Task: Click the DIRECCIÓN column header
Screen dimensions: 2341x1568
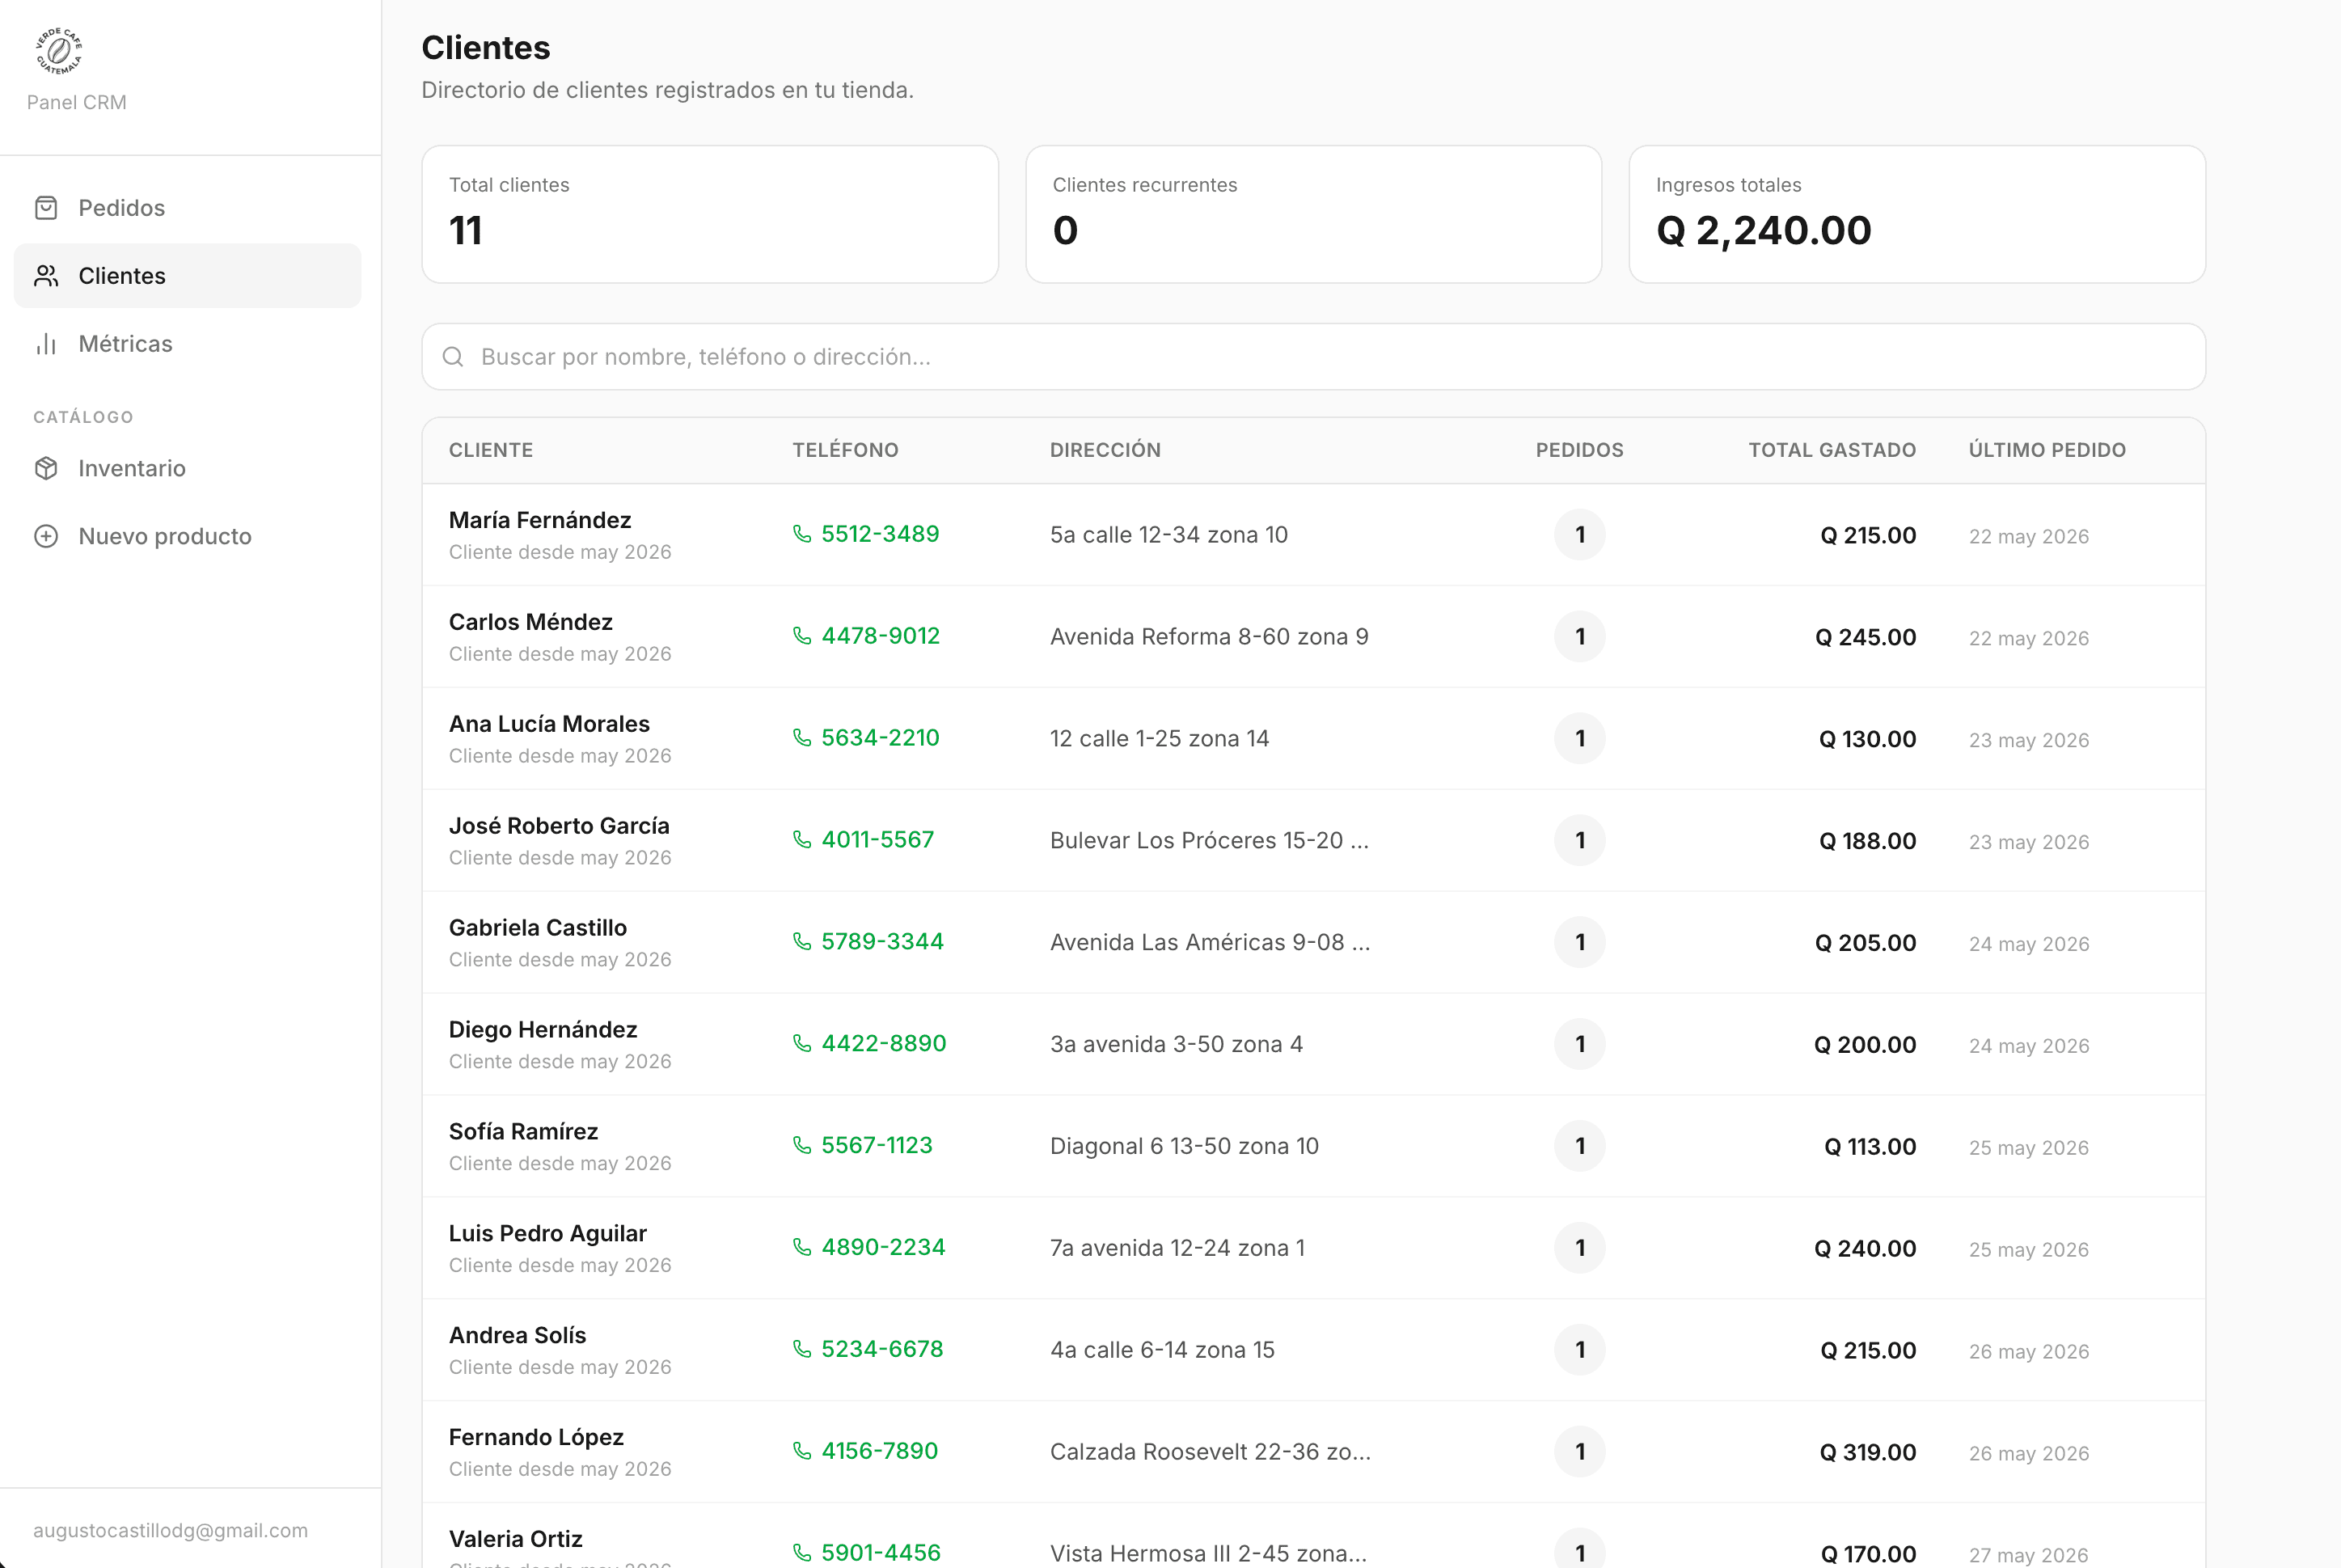Action: click(x=1105, y=450)
